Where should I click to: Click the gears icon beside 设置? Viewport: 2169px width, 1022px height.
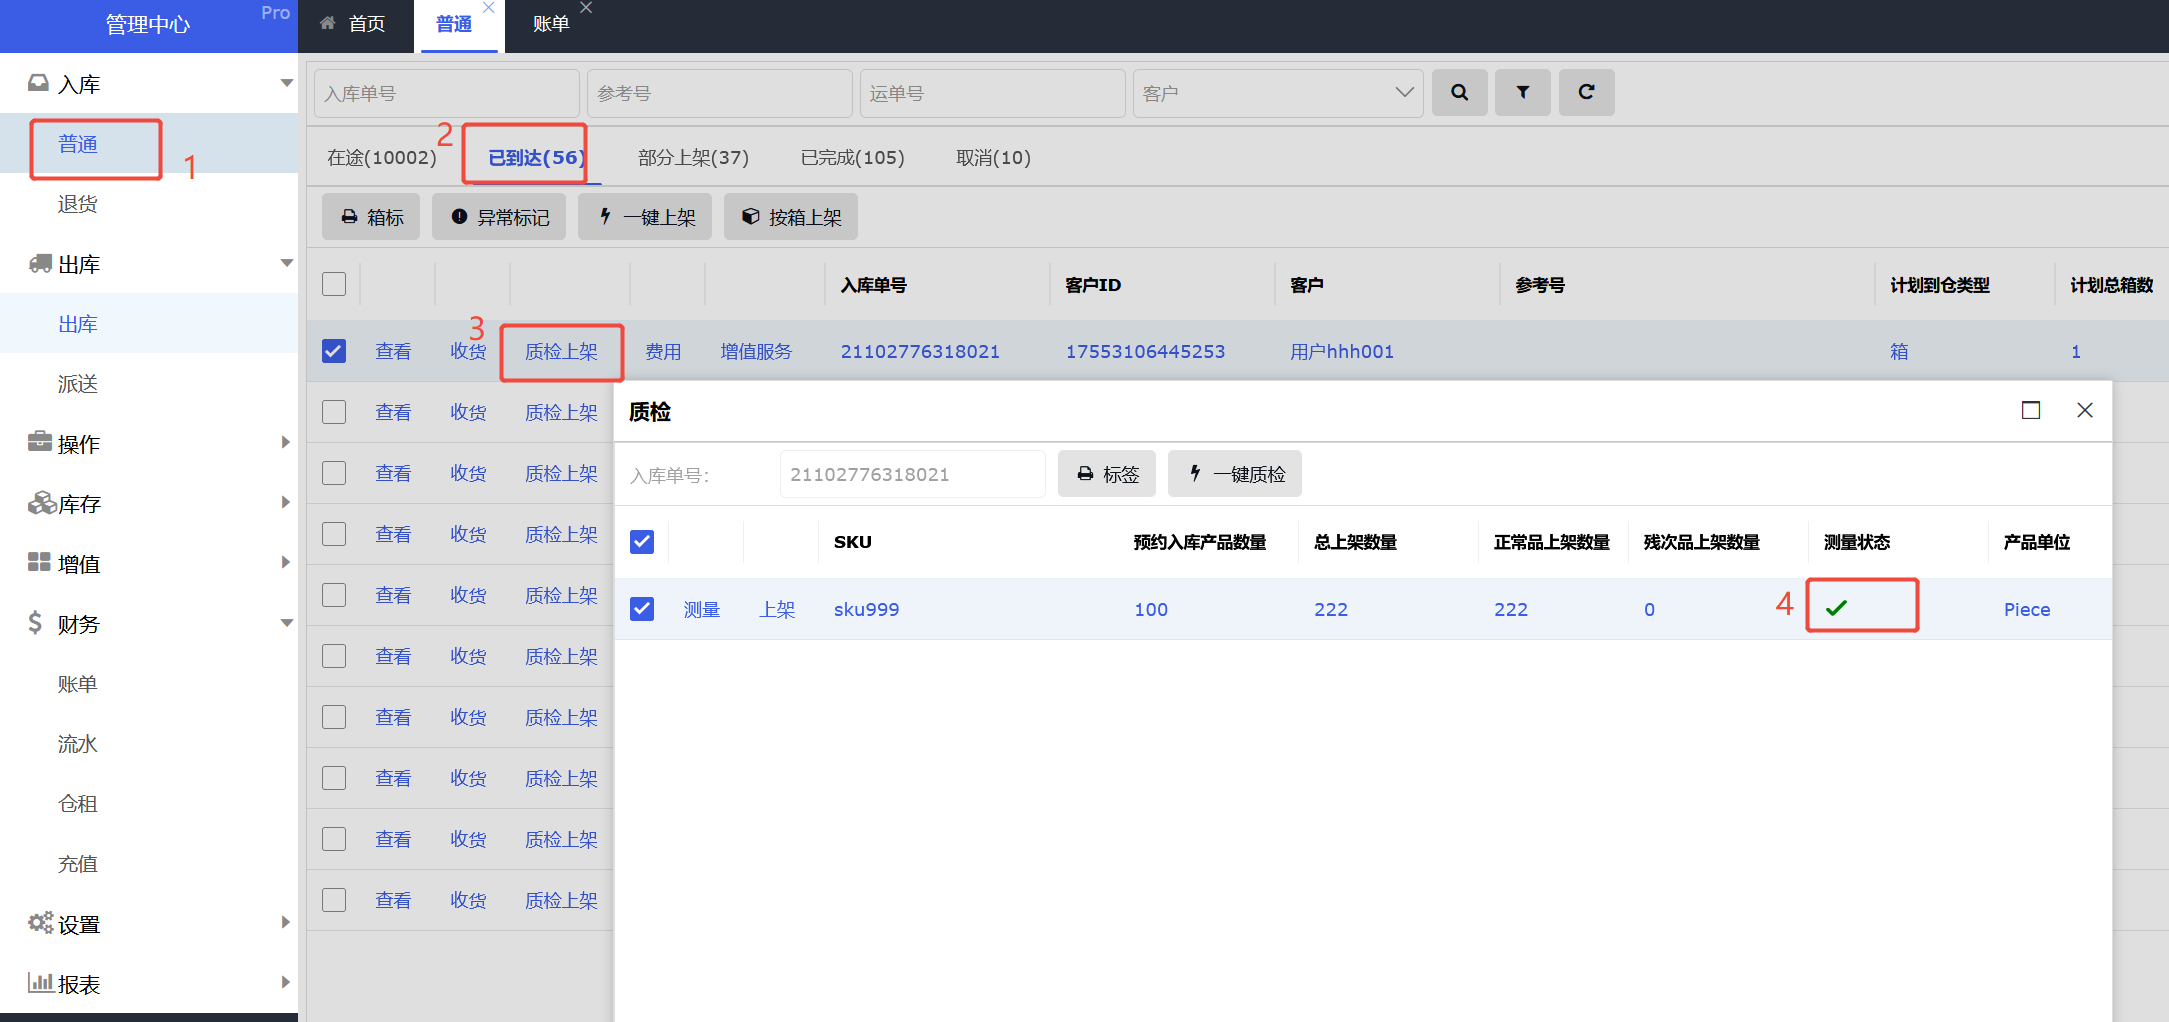[40, 922]
